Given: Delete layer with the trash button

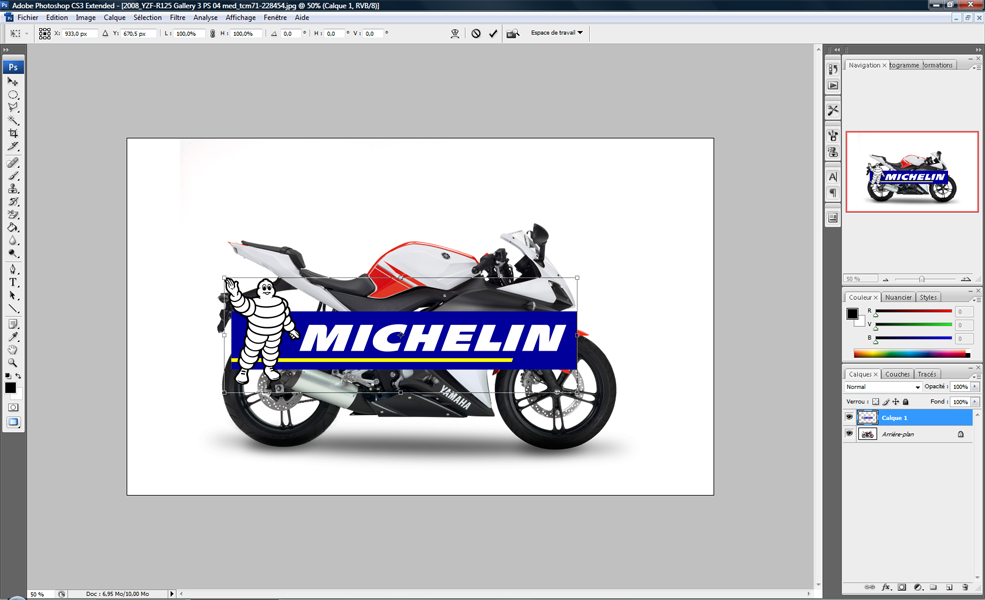Looking at the screenshot, I should [x=965, y=587].
